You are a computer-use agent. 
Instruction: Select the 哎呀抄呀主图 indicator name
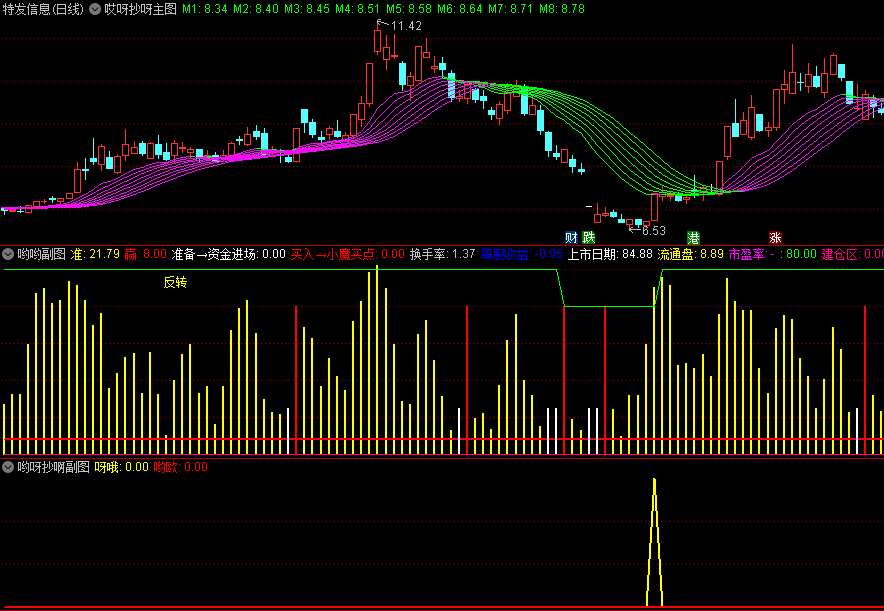point(140,9)
